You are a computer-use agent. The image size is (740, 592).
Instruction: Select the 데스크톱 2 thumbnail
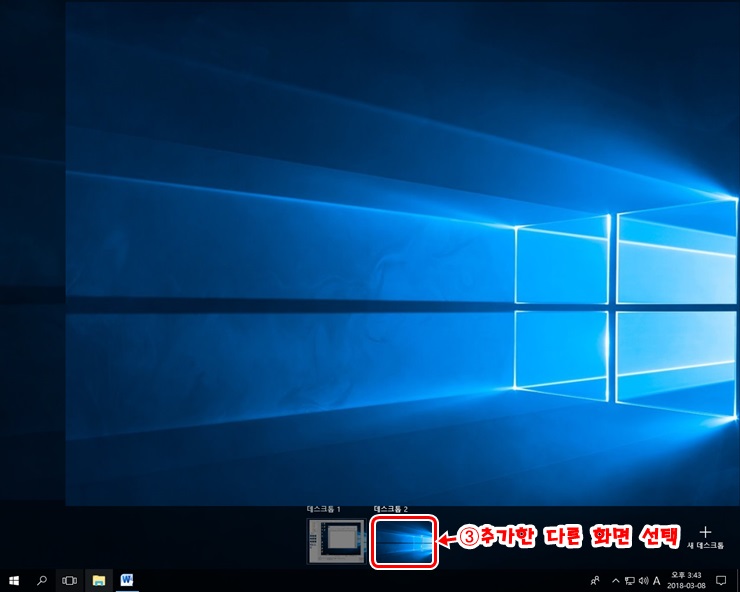point(403,541)
